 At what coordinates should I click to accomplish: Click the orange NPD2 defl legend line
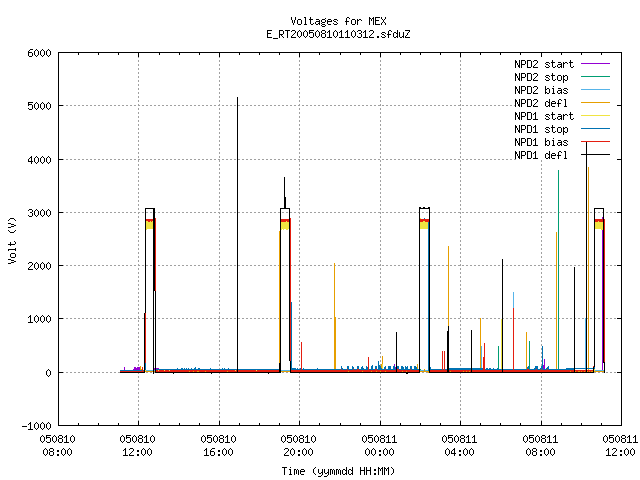pos(596,102)
